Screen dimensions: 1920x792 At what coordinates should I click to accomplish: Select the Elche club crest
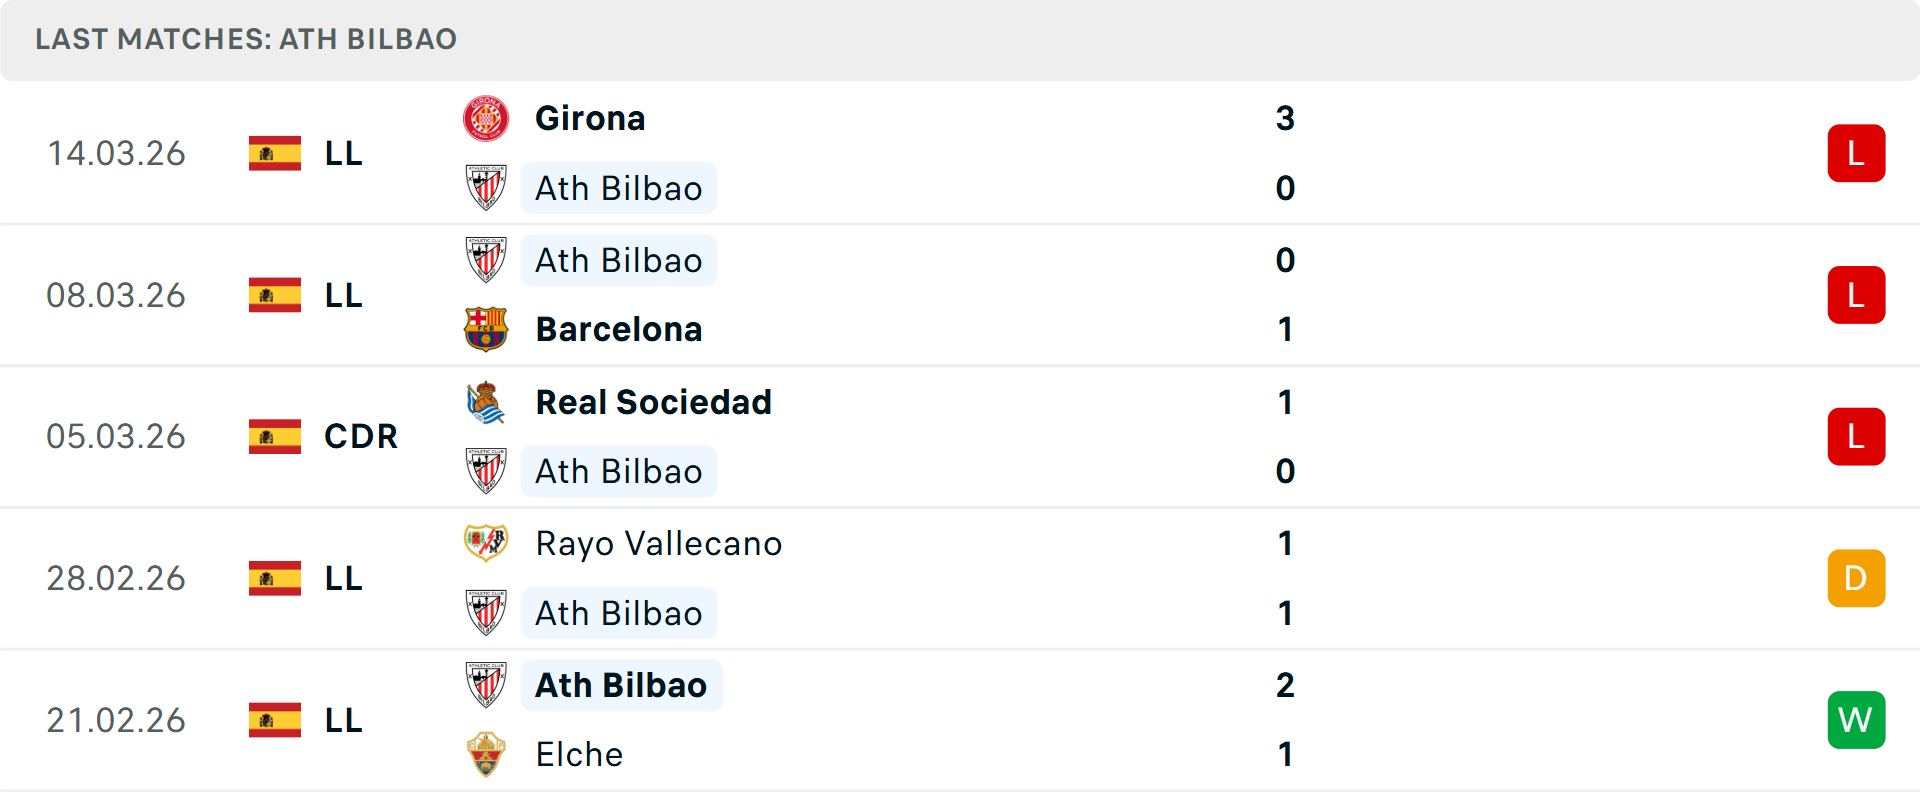point(487,755)
